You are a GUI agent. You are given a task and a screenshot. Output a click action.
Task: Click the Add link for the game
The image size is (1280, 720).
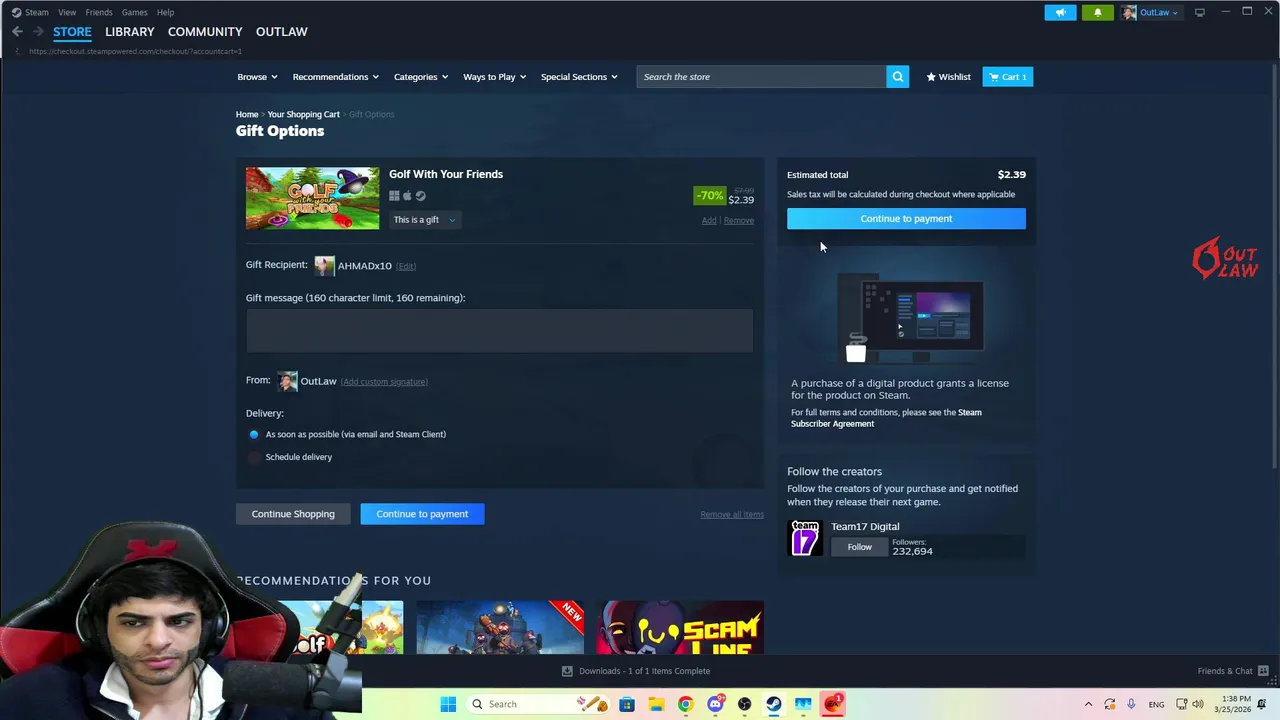[709, 221]
